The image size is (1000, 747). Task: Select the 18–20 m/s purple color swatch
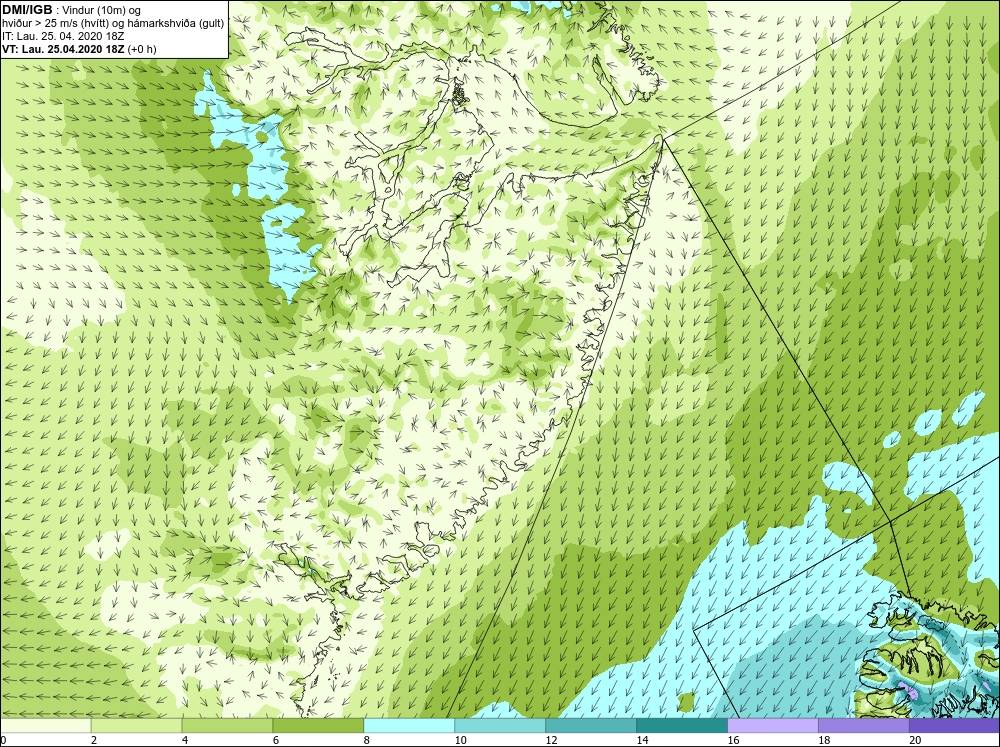(864, 726)
